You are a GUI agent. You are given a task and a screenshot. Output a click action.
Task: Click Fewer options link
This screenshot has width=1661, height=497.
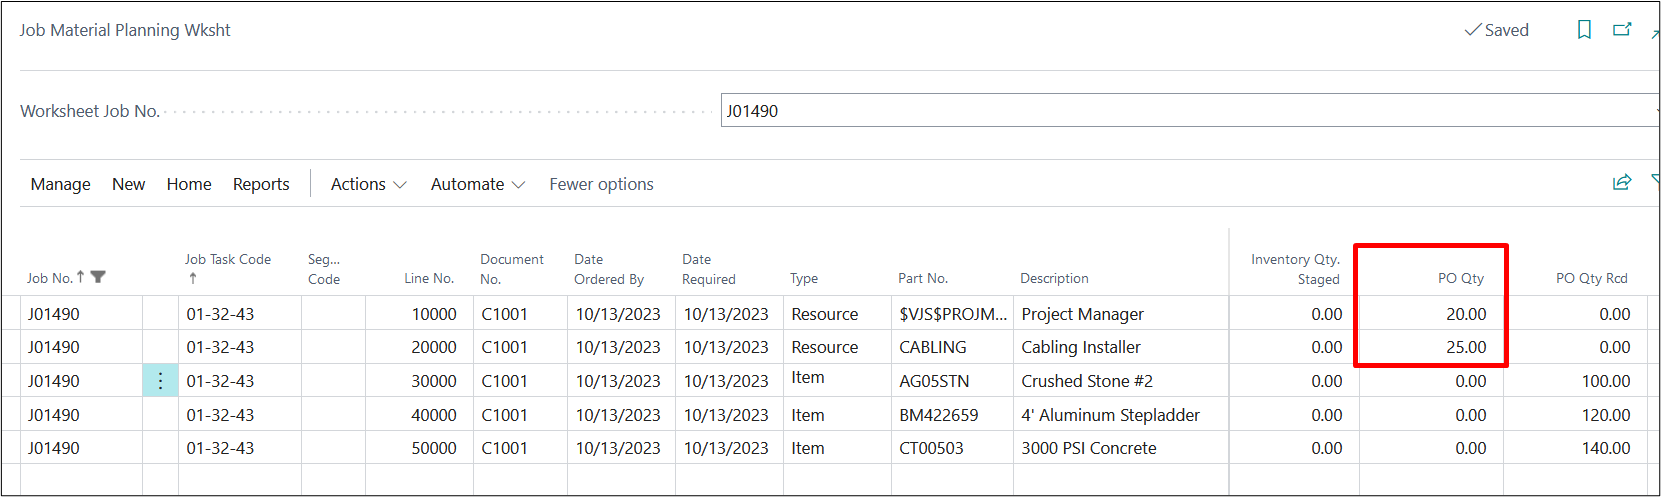(601, 184)
